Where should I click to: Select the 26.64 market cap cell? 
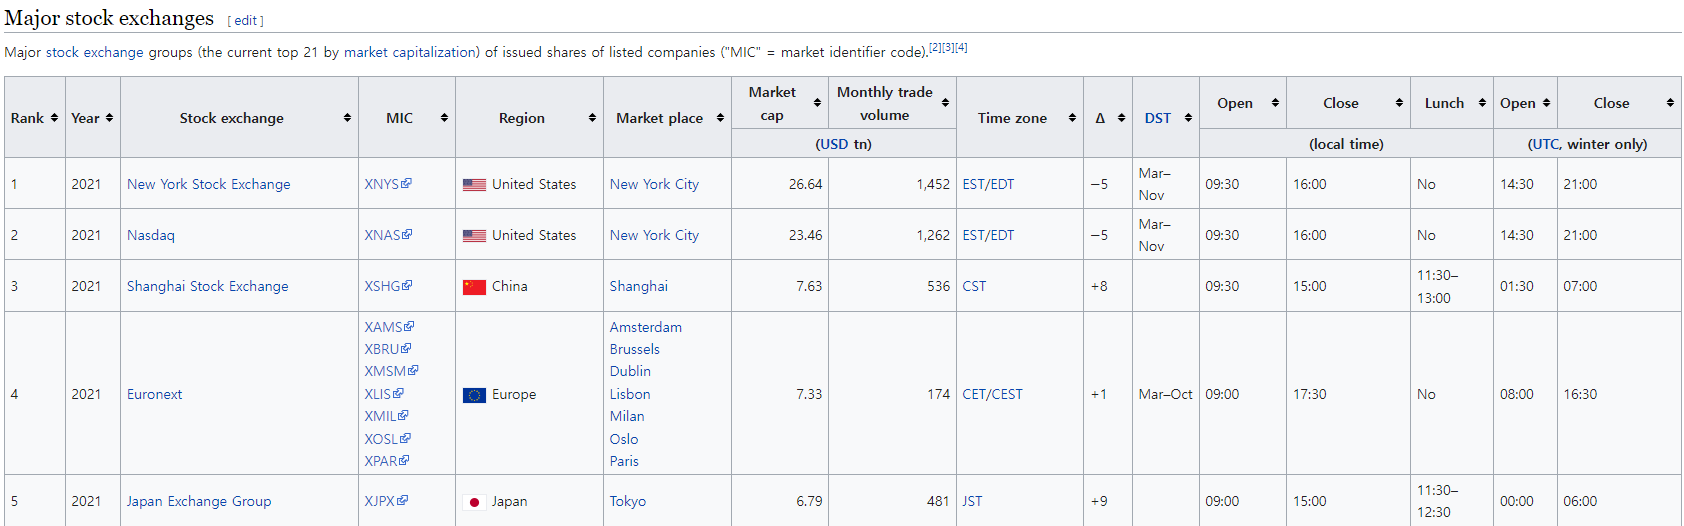[x=780, y=184]
